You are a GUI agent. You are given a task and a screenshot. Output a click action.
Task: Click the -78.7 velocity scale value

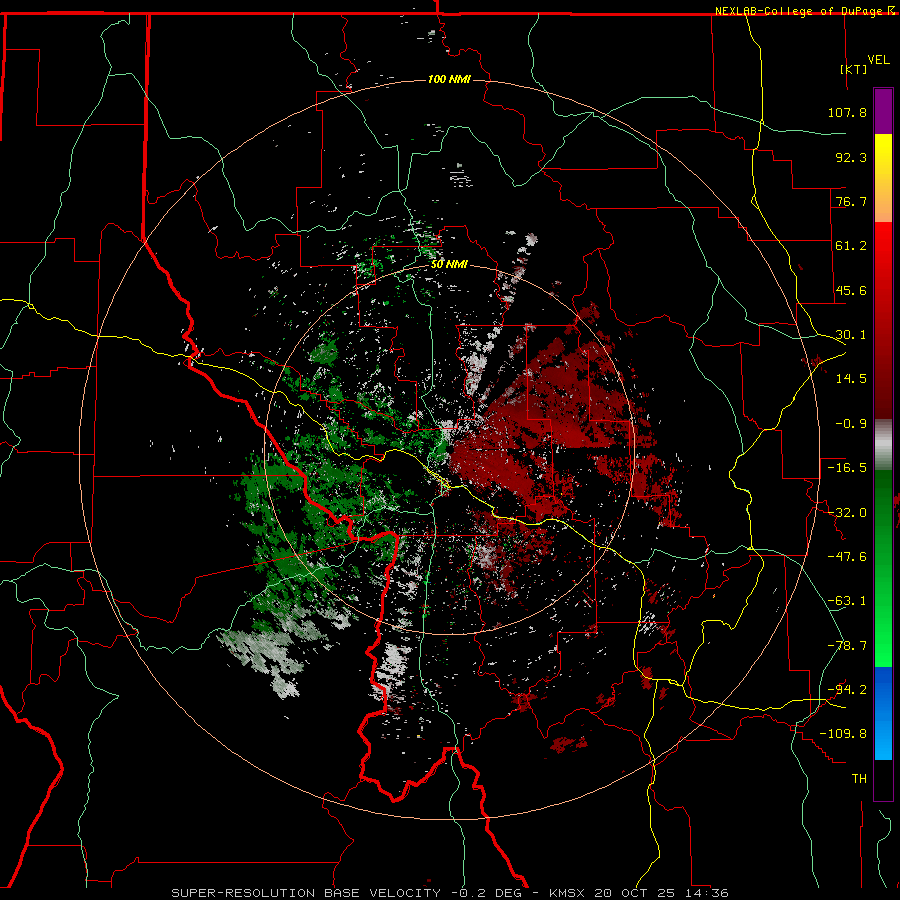(x=847, y=646)
